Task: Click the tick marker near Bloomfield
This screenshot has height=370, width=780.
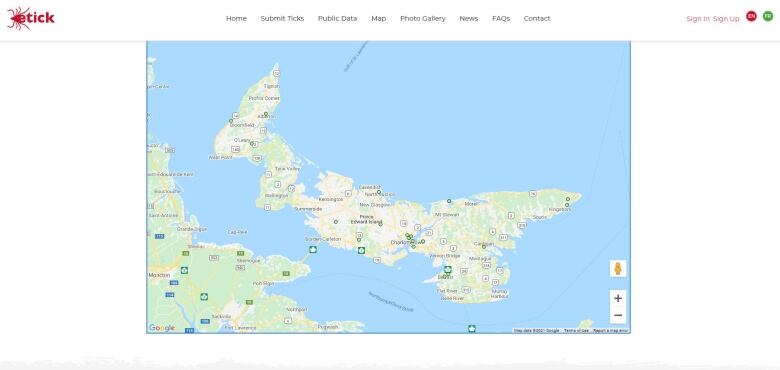Action: coord(231,121)
